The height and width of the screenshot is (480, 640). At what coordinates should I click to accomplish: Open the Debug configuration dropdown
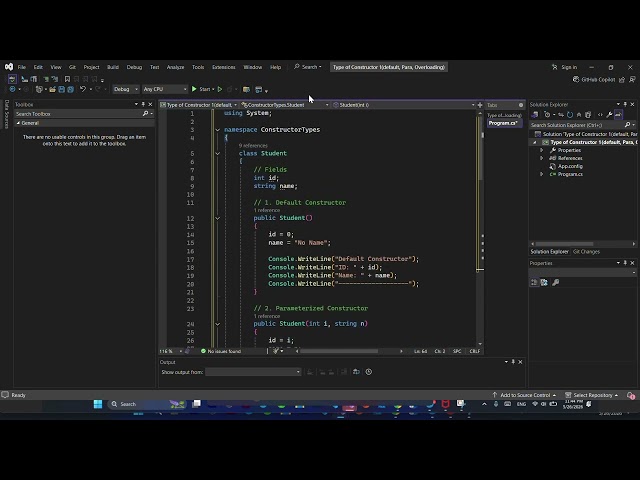point(125,89)
